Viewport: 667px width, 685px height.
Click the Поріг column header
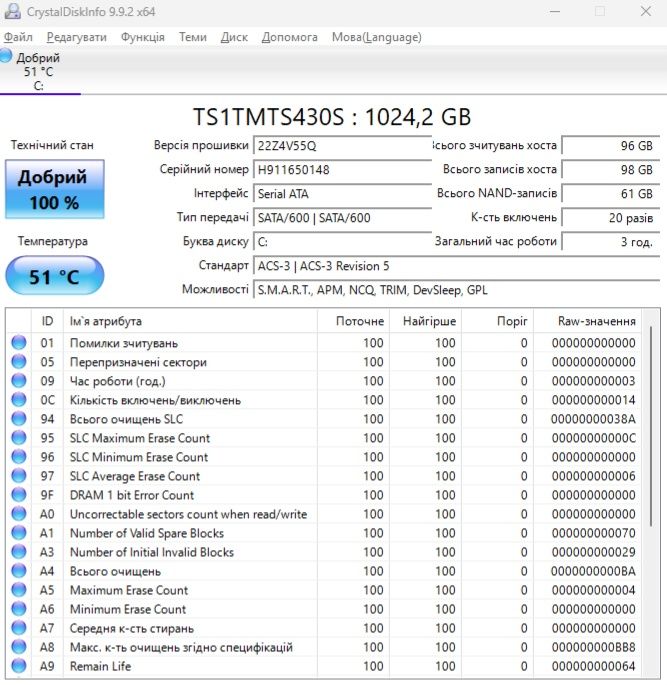click(497, 321)
